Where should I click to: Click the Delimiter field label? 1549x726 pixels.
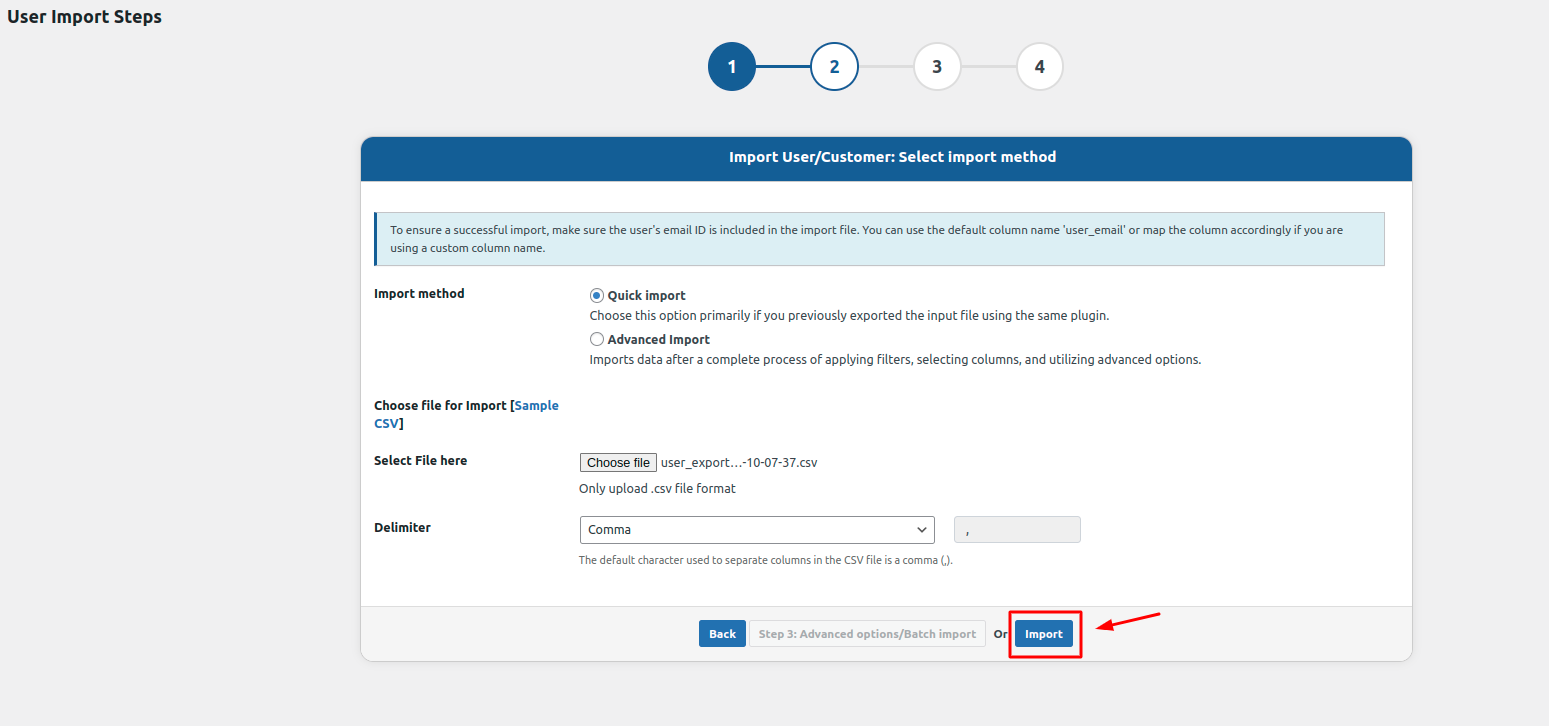click(402, 528)
